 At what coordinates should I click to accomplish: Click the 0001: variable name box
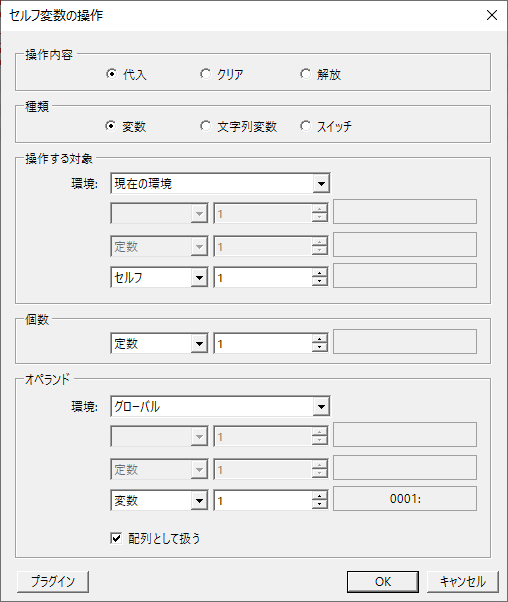[405, 499]
